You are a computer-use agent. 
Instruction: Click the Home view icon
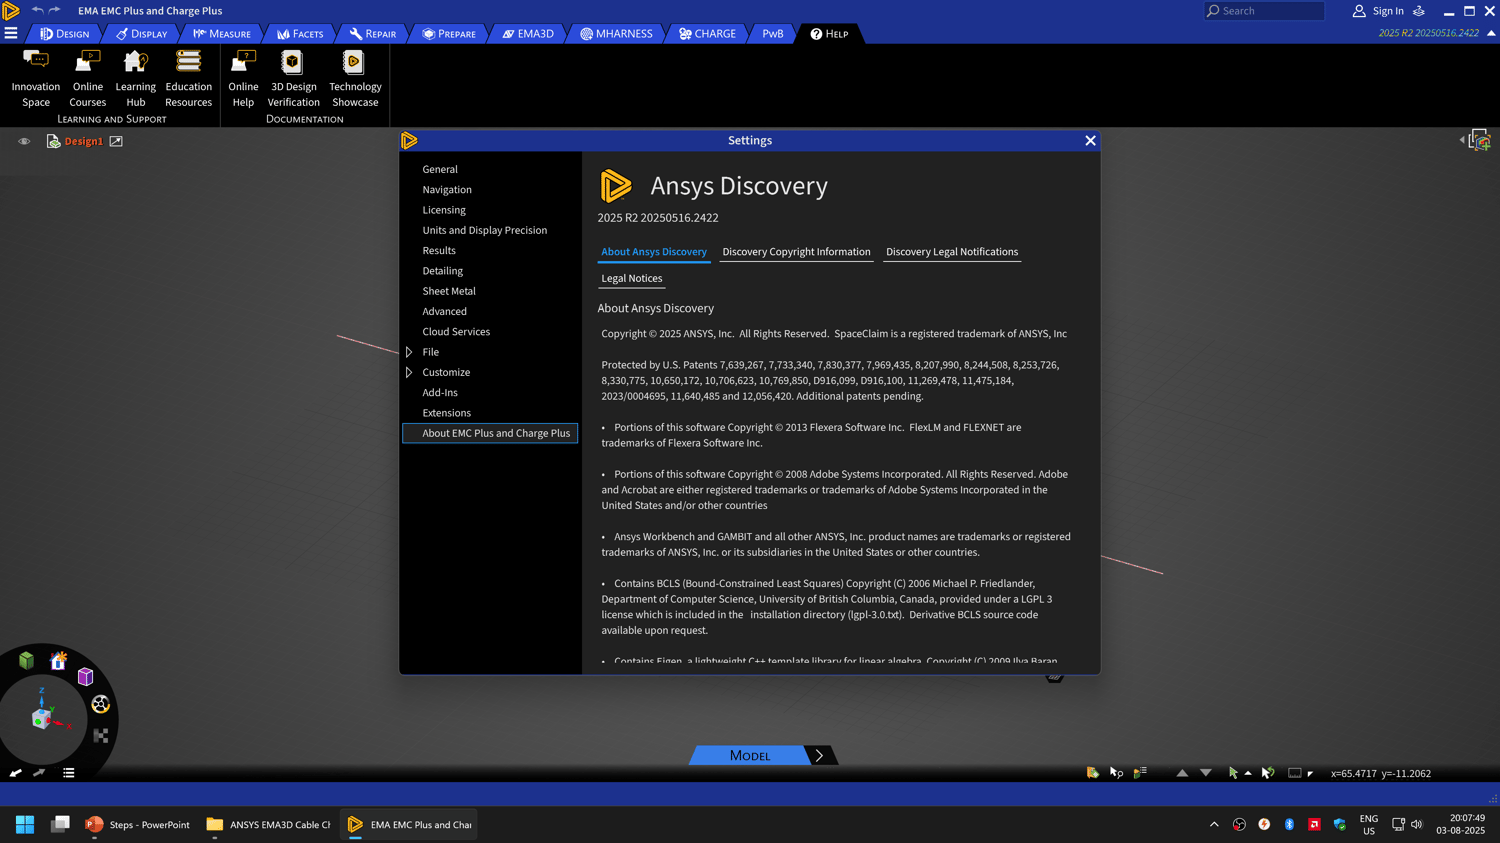pos(59,660)
